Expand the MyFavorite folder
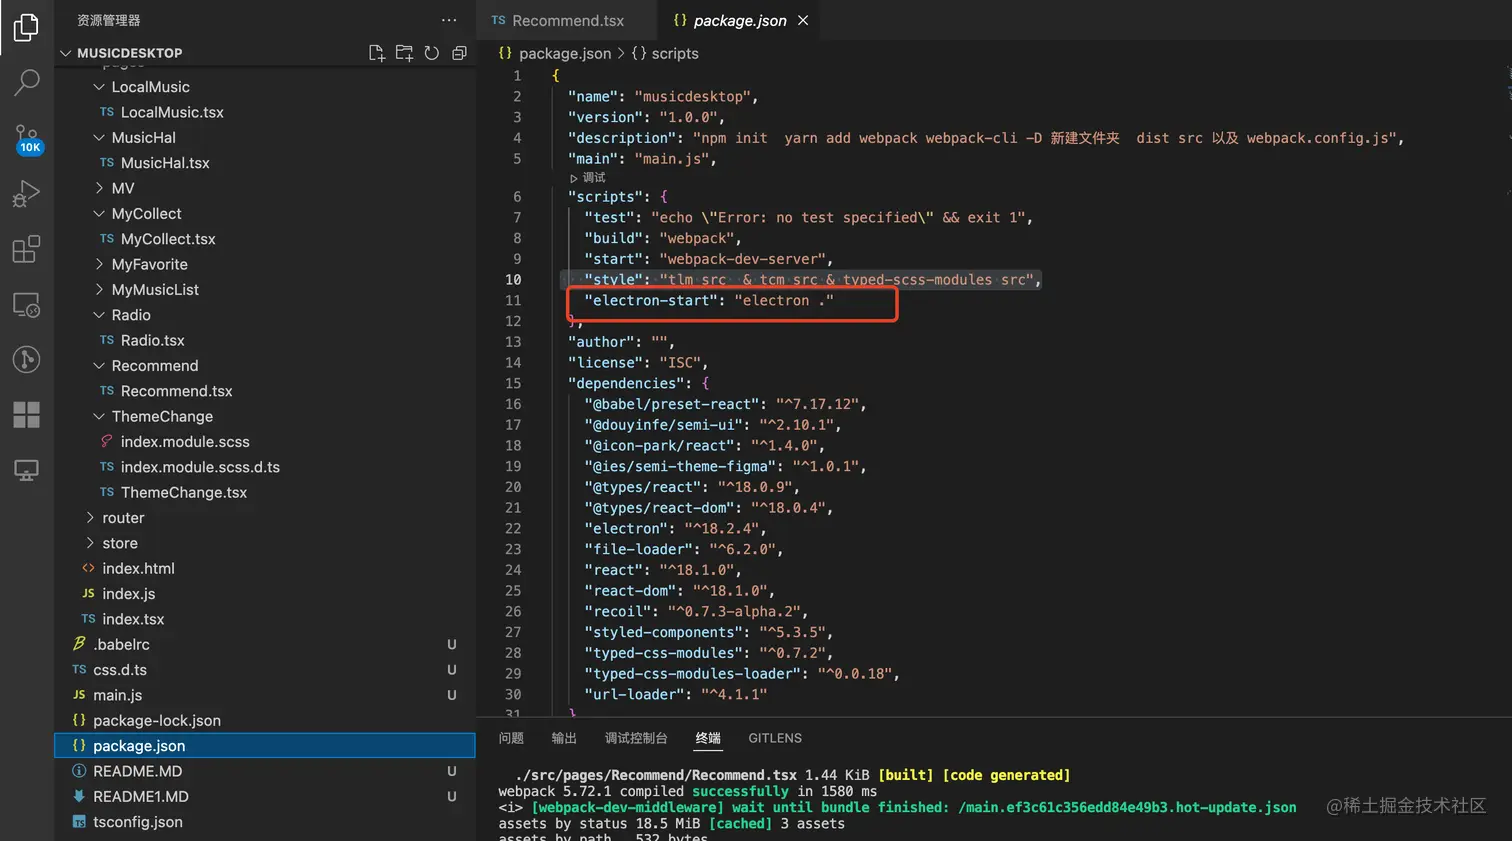The image size is (1512, 841). coord(265,264)
